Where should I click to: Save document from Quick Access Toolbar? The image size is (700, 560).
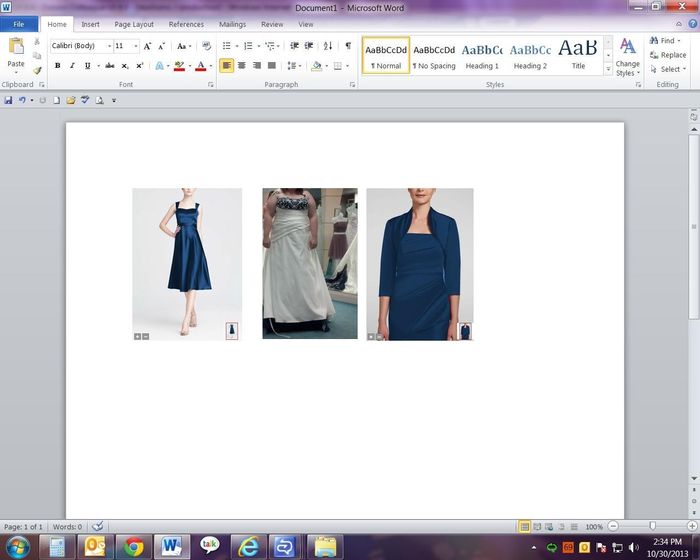[9, 100]
